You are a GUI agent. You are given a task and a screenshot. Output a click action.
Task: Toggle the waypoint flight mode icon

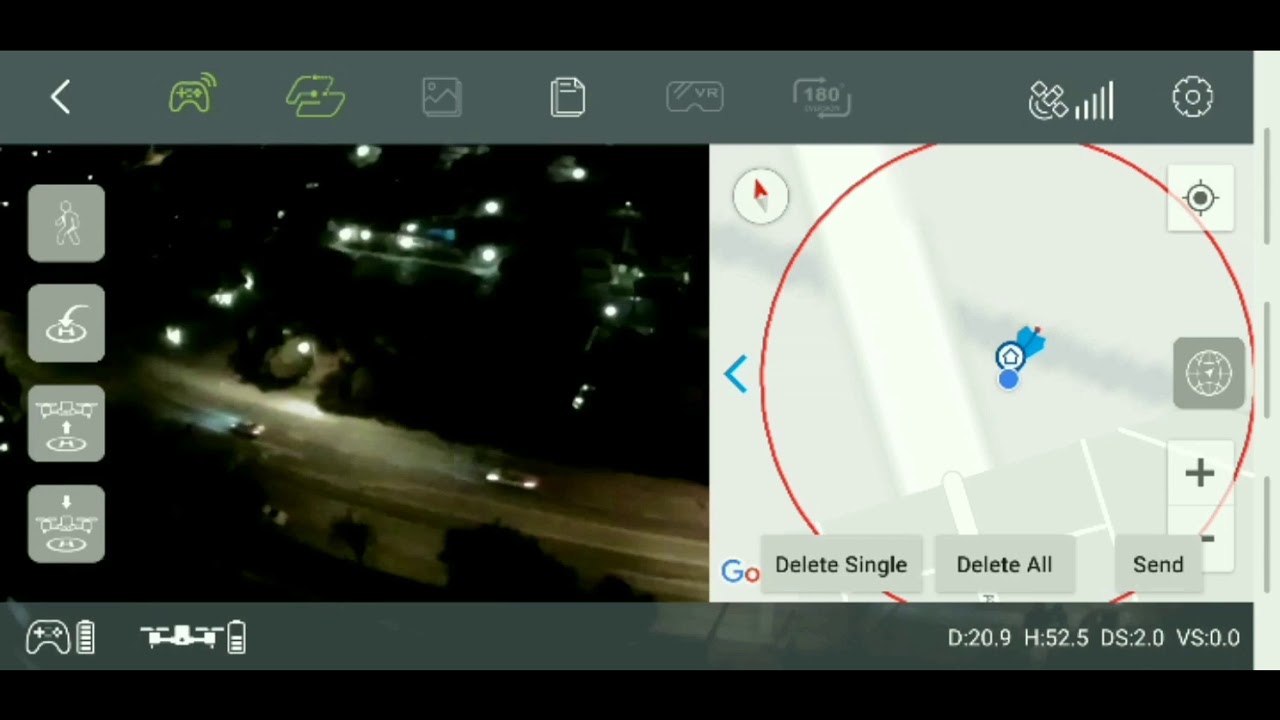(x=315, y=97)
